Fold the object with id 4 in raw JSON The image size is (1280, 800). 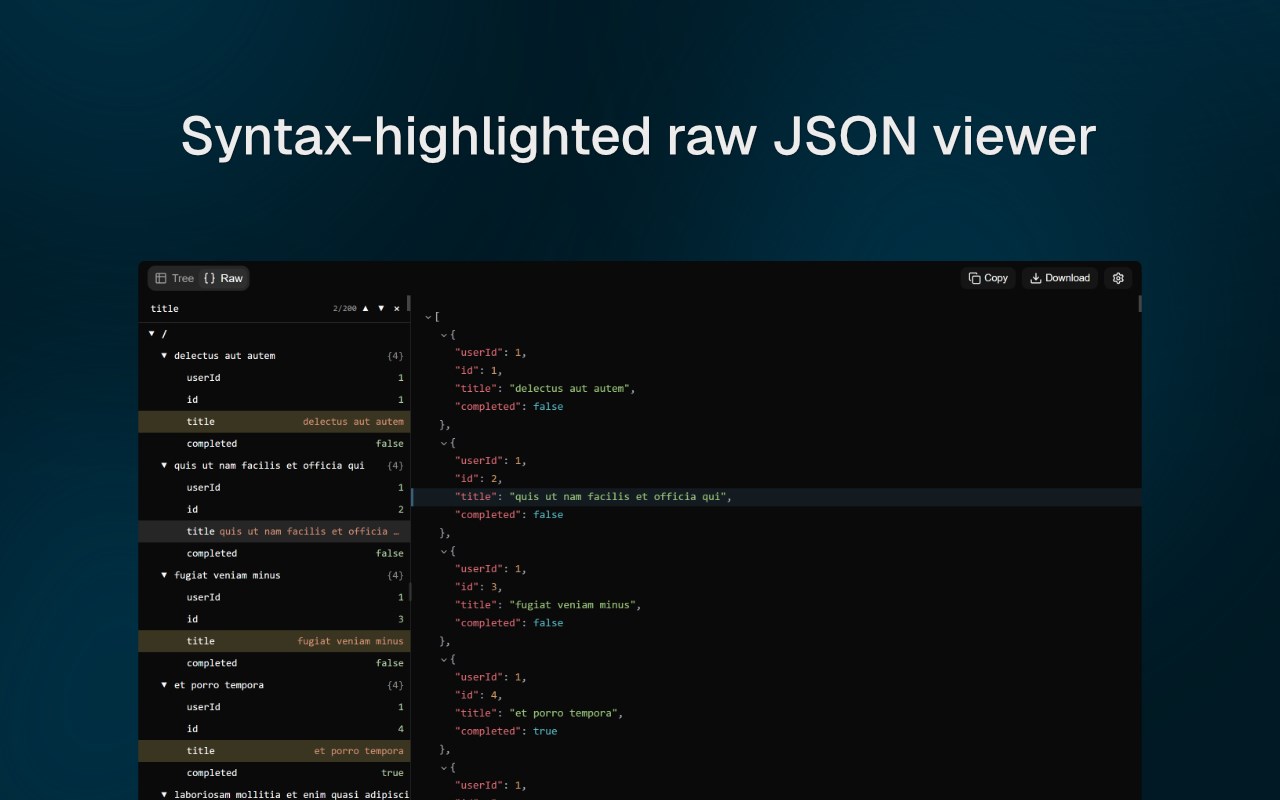(x=444, y=659)
